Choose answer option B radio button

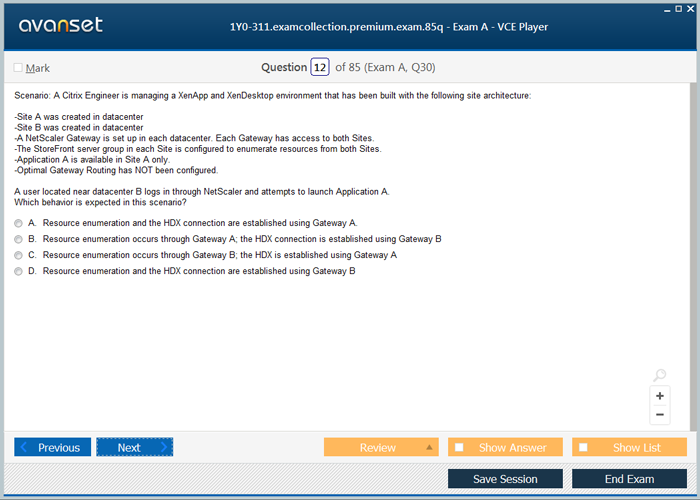19,239
